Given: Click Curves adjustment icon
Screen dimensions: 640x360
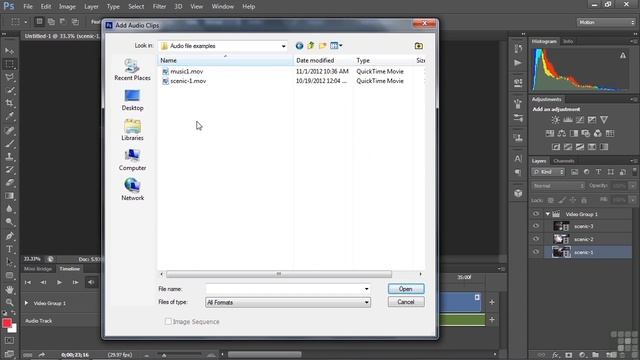Looking at the screenshot, I should [580, 120].
